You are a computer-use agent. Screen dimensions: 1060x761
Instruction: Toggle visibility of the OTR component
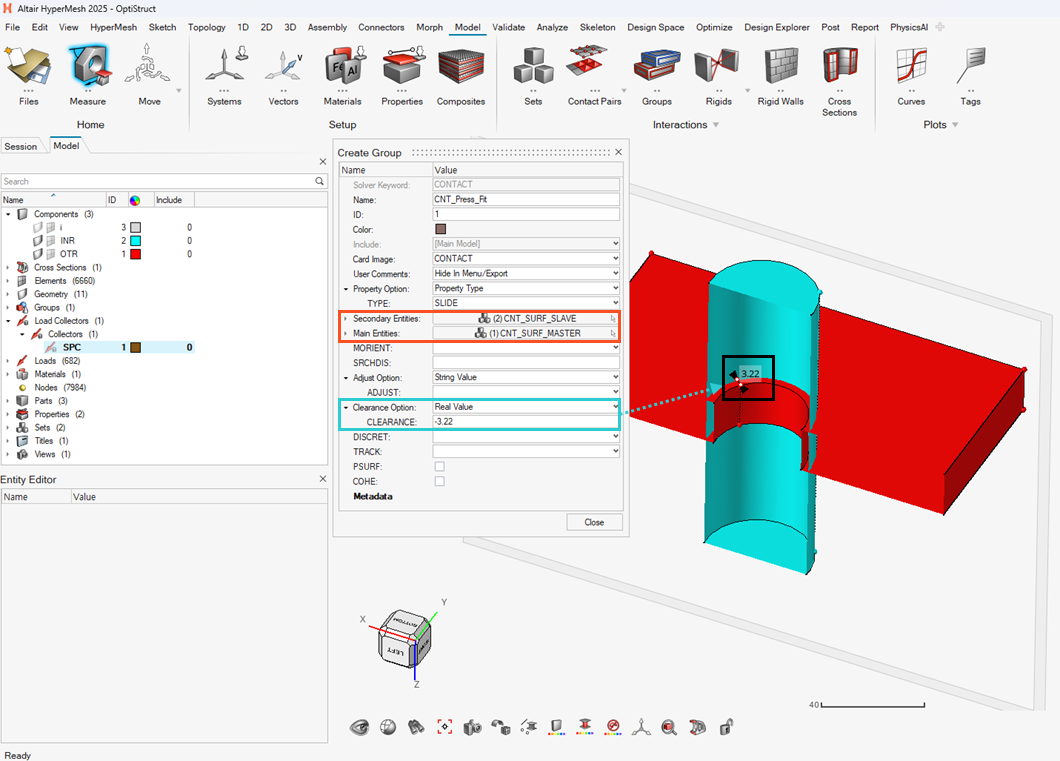tap(38, 254)
